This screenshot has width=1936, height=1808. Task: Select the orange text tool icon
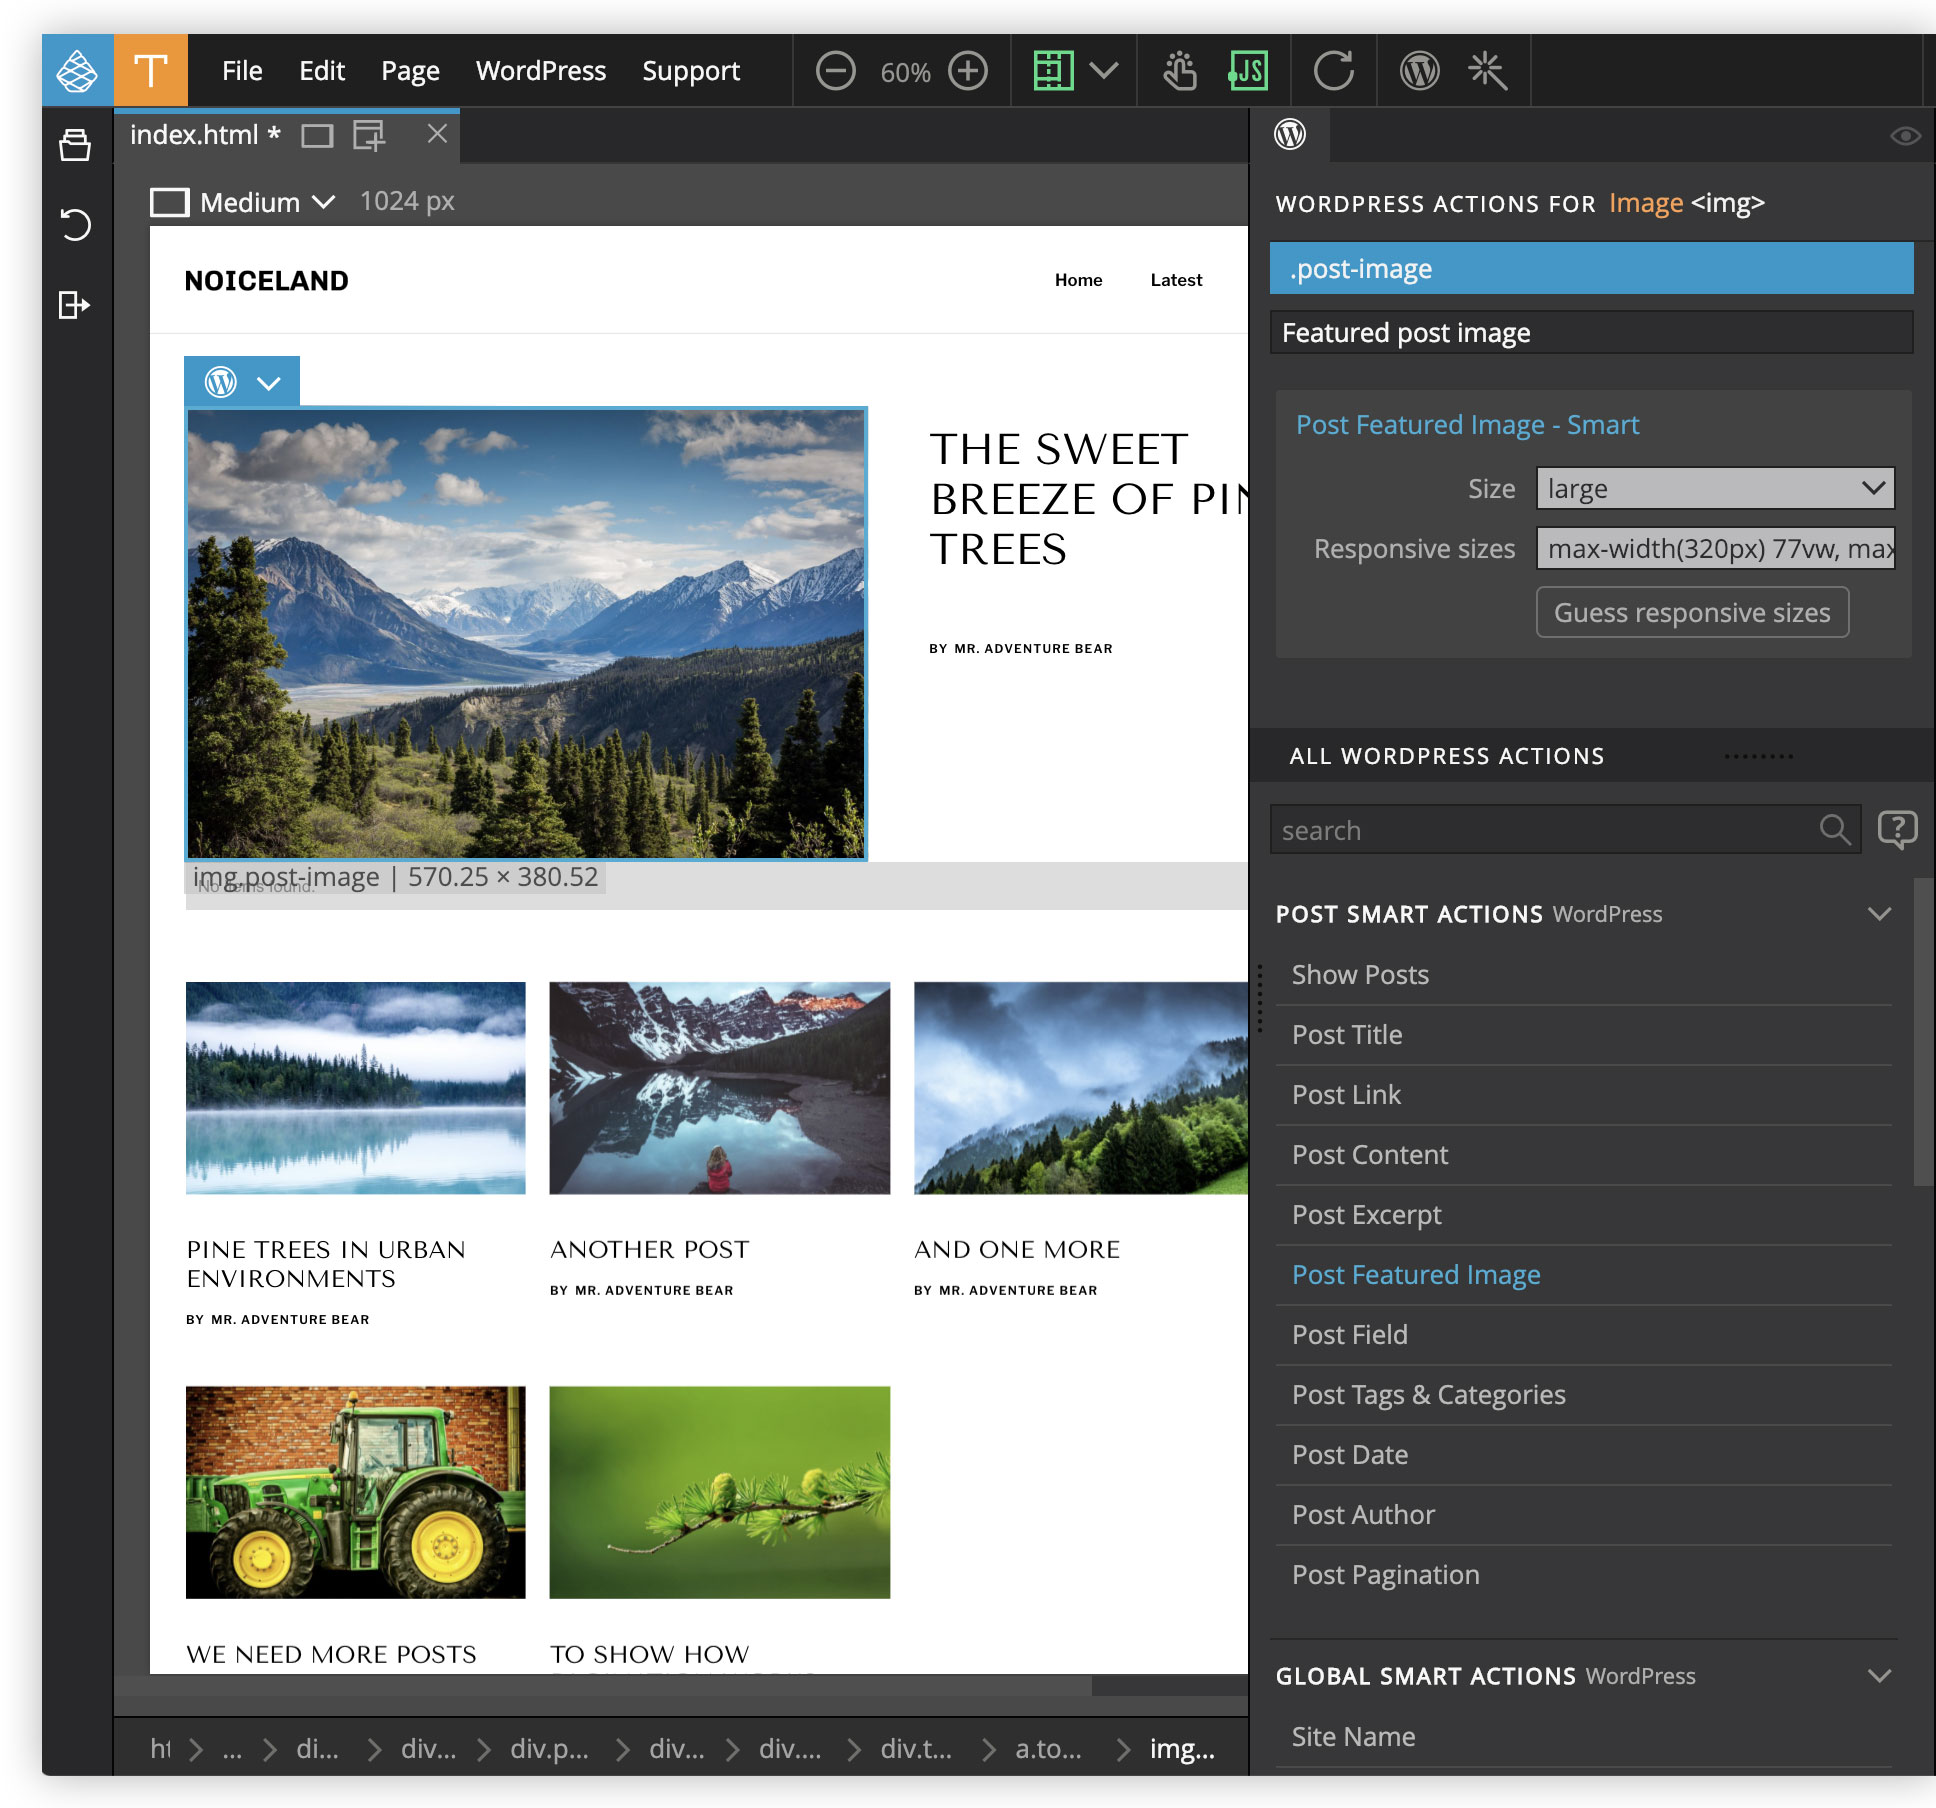[150, 70]
